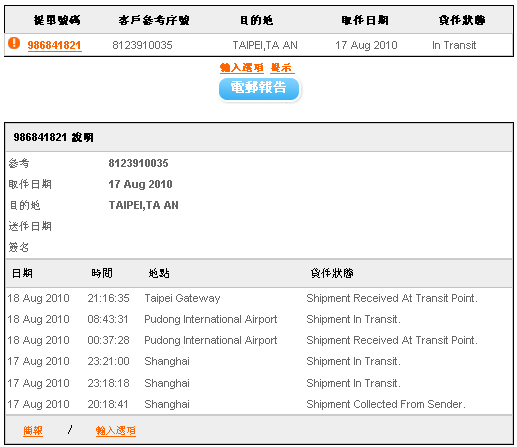Select the Taipei Gateway event row
Screen dimensions: 517x447
tap(259, 298)
